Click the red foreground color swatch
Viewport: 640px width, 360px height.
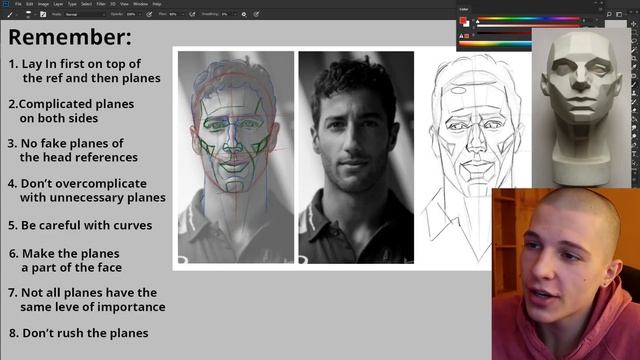pyautogui.click(x=463, y=20)
